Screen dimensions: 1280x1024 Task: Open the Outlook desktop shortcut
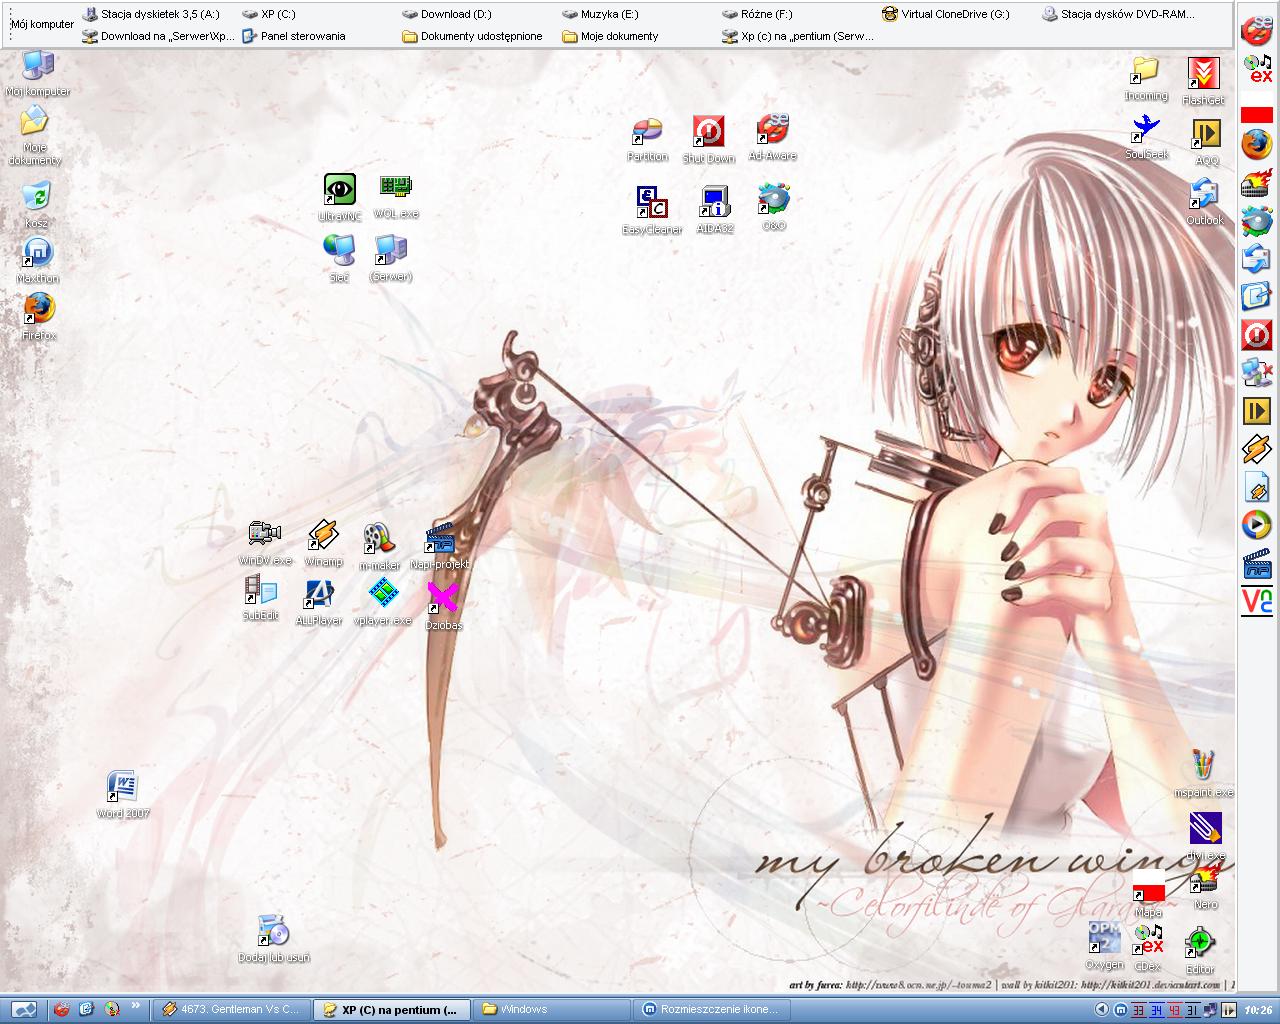(x=1205, y=201)
